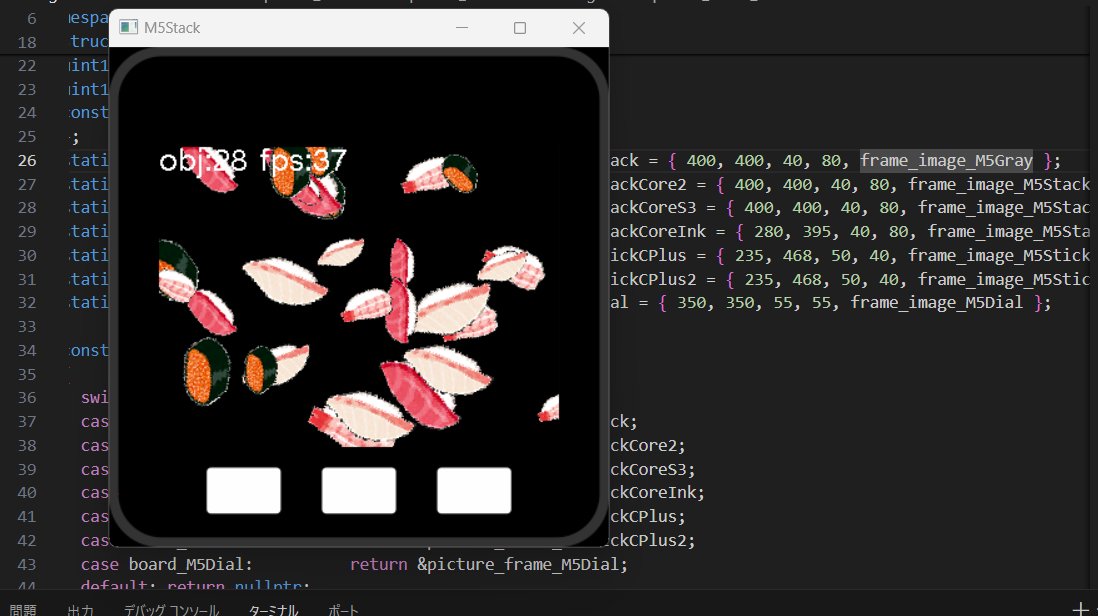Click the ckCoreInk; text on line 40
The height and width of the screenshot is (616, 1098).
[657, 493]
